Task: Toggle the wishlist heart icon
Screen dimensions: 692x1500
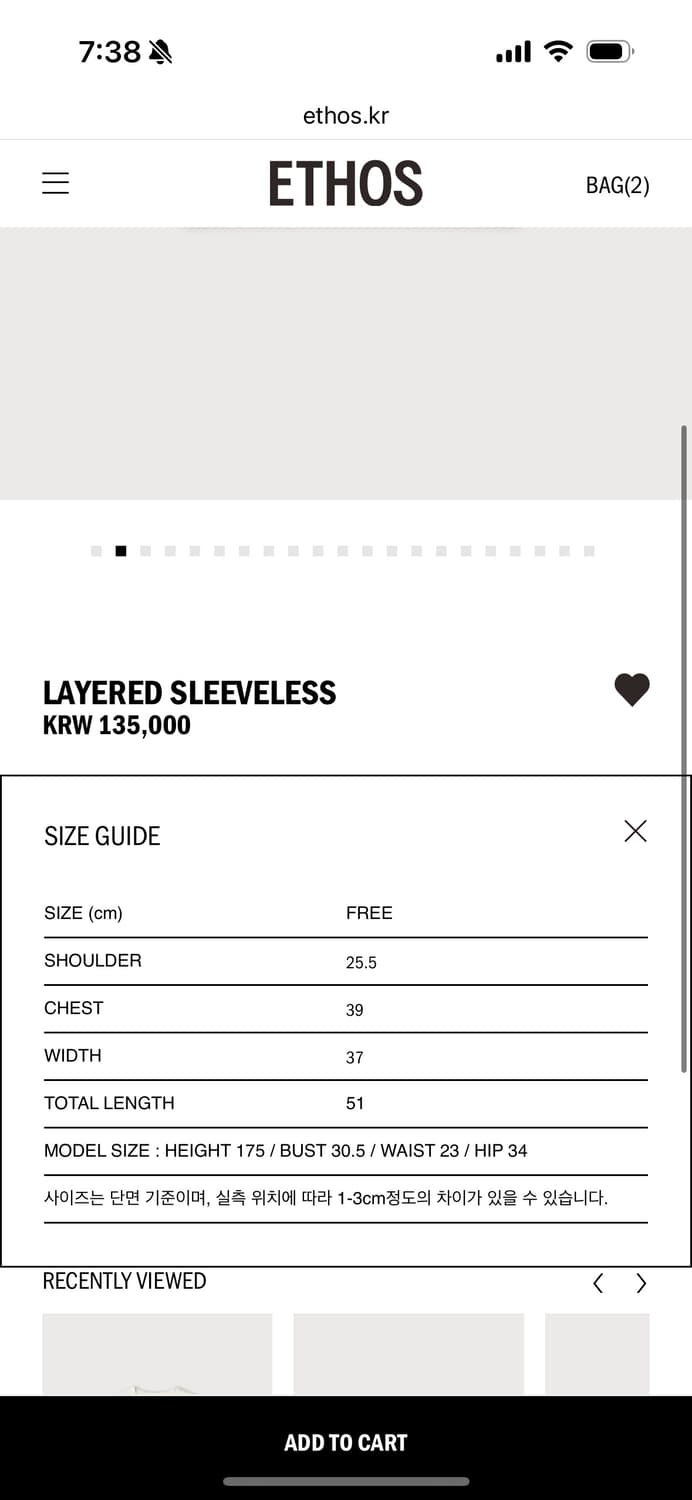Action: pyautogui.click(x=631, y=690)
